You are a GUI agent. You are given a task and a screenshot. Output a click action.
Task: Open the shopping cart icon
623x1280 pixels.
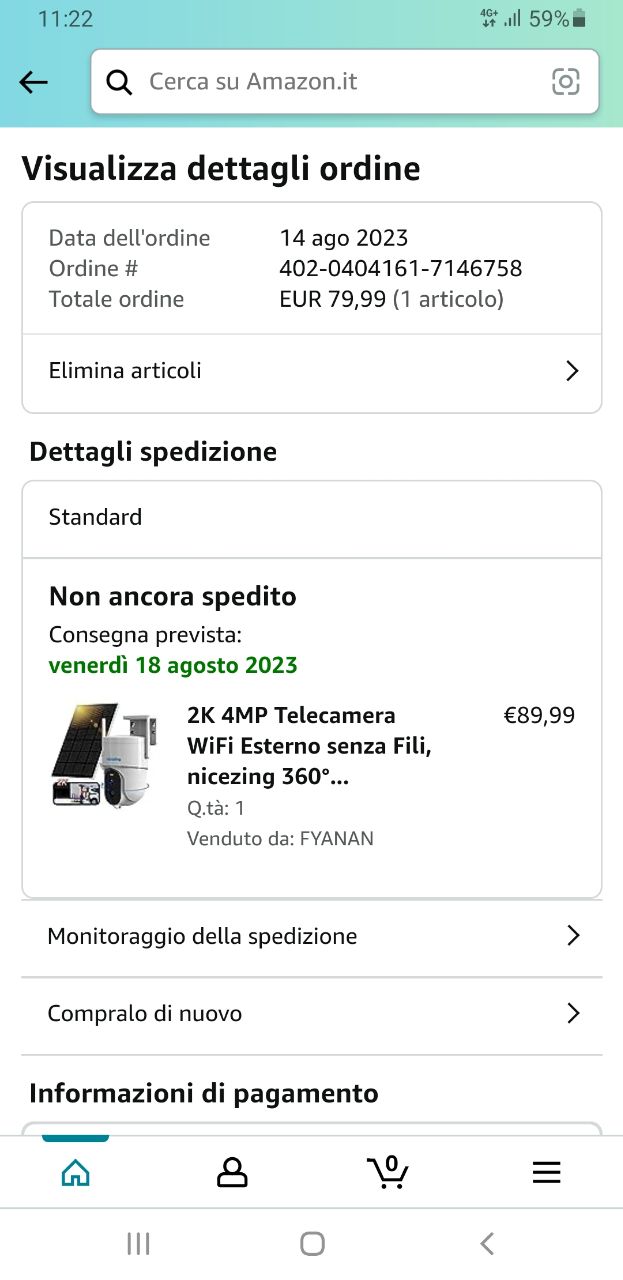click(388, 1171)
